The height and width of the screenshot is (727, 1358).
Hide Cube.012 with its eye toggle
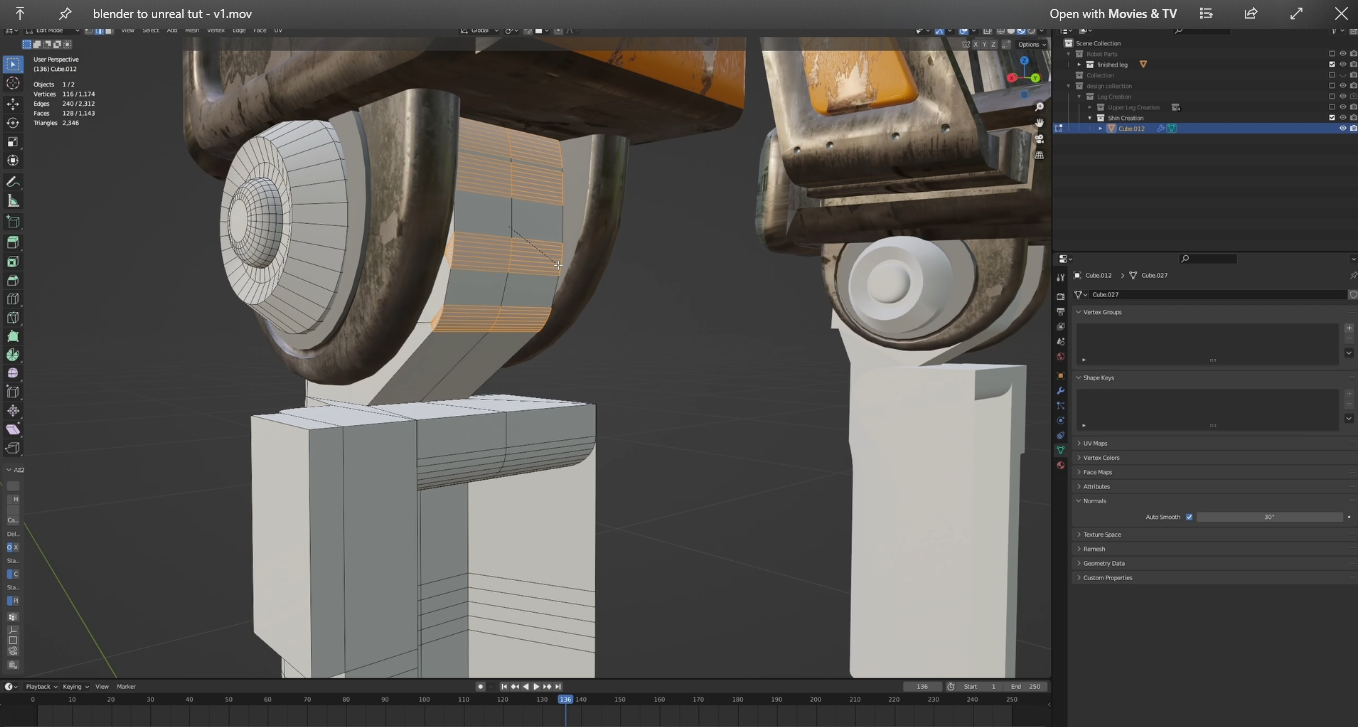click(x=1343, y=128)
